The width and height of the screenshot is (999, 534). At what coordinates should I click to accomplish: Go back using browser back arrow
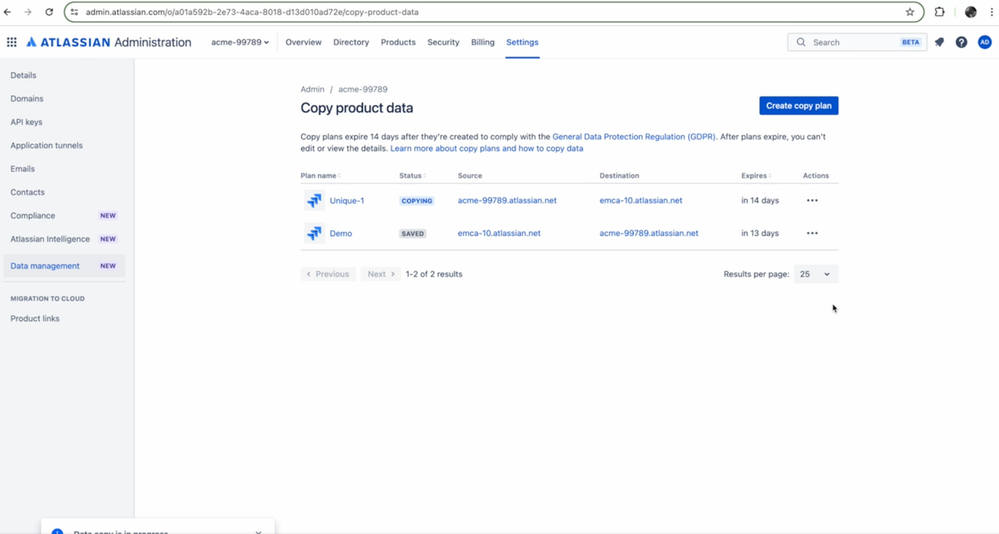pyautogui.click(x=8, y=12)
